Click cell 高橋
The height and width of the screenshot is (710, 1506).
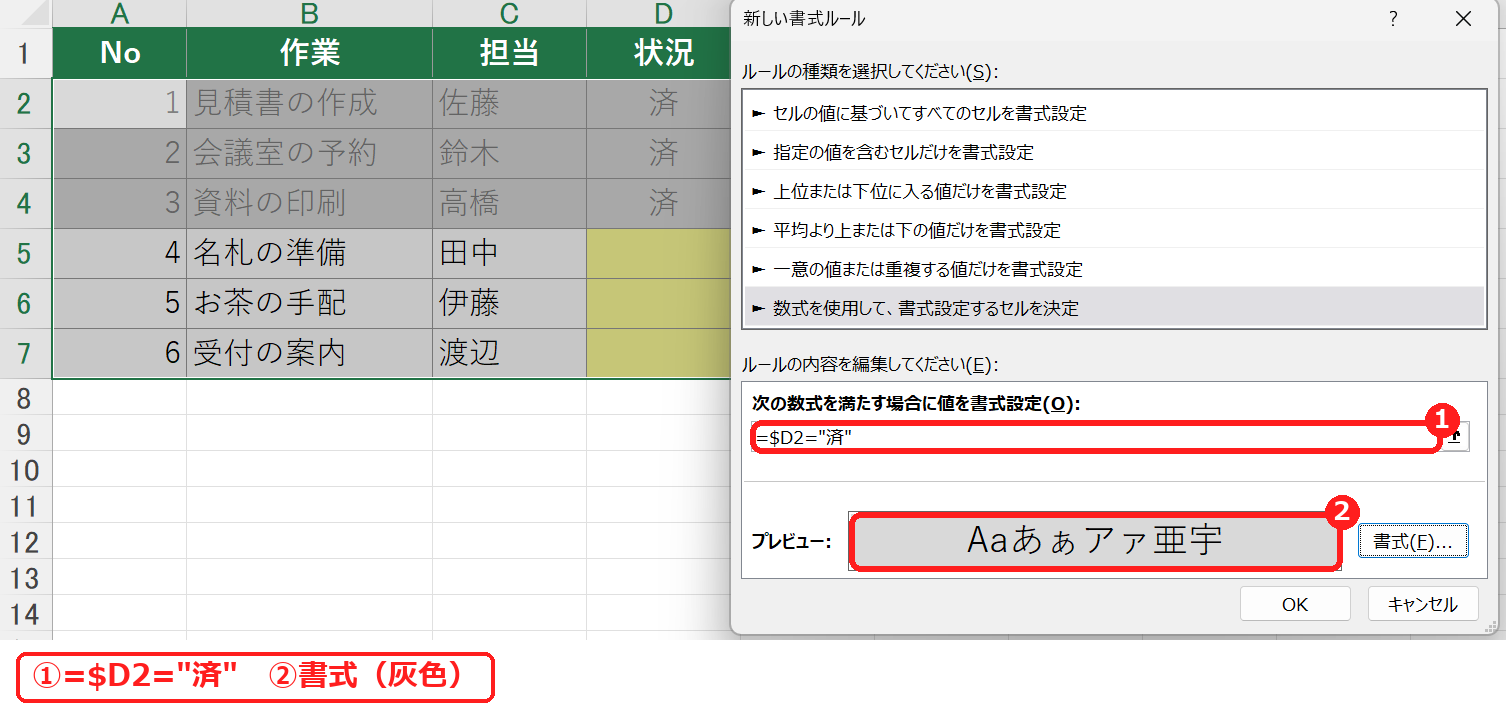click(x=509, y=203)
